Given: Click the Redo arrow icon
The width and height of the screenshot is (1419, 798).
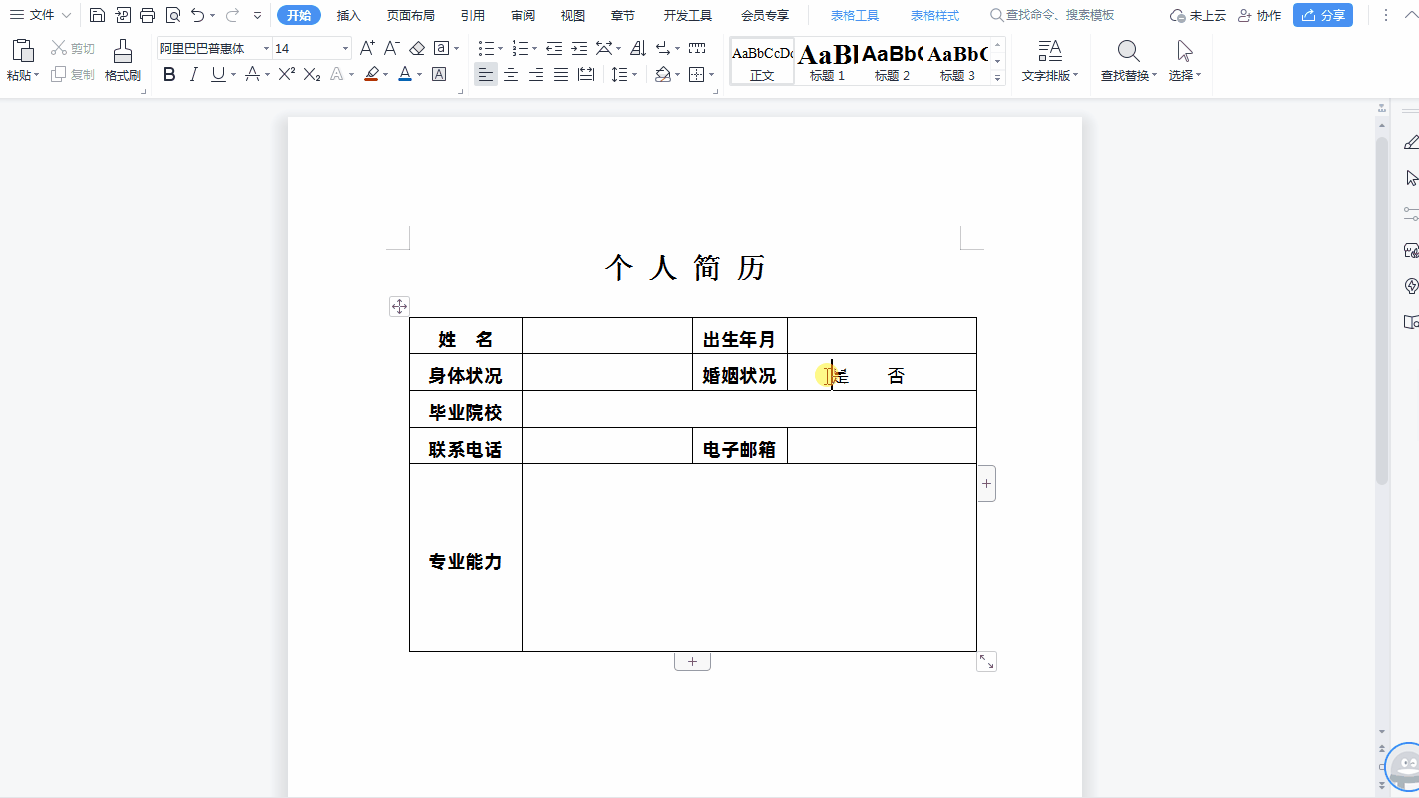Looking at the screenshot, I should coord(232,15).
